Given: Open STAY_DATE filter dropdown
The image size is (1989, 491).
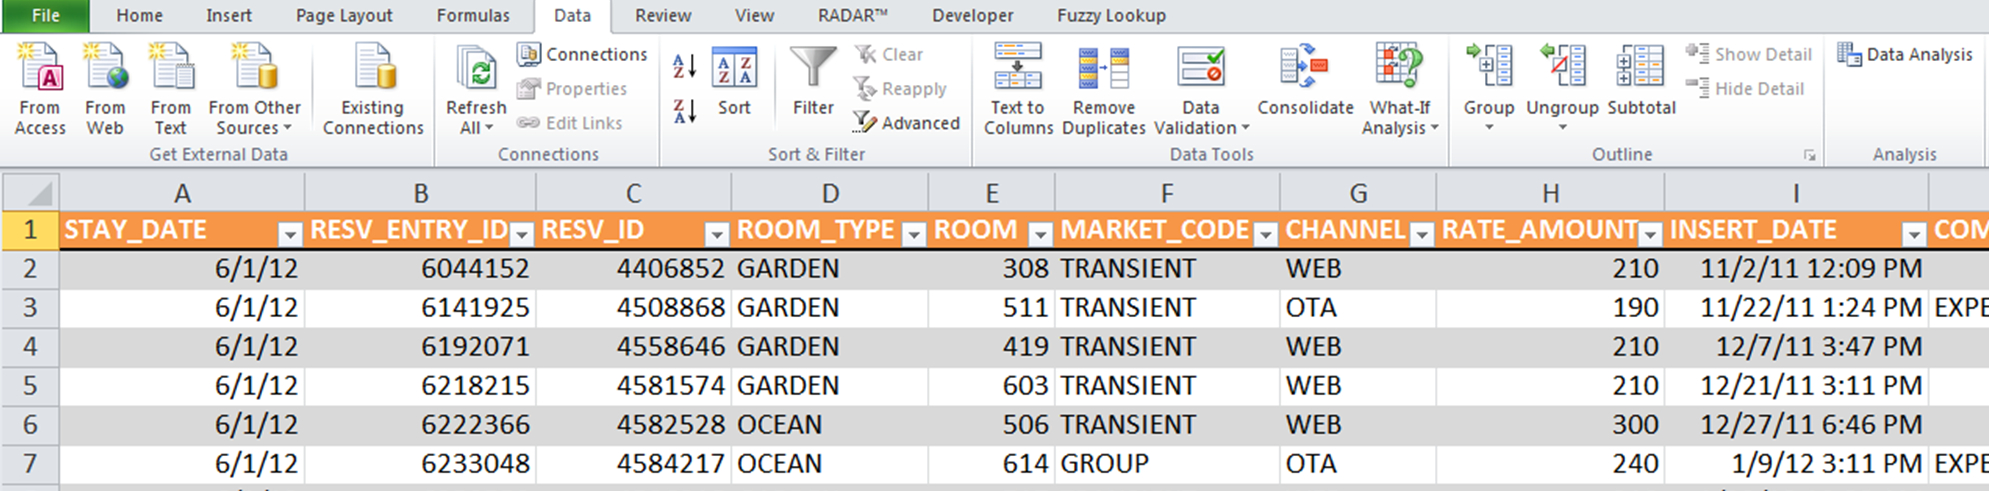Looking at the screenshot, I should (x=289, y=234).
